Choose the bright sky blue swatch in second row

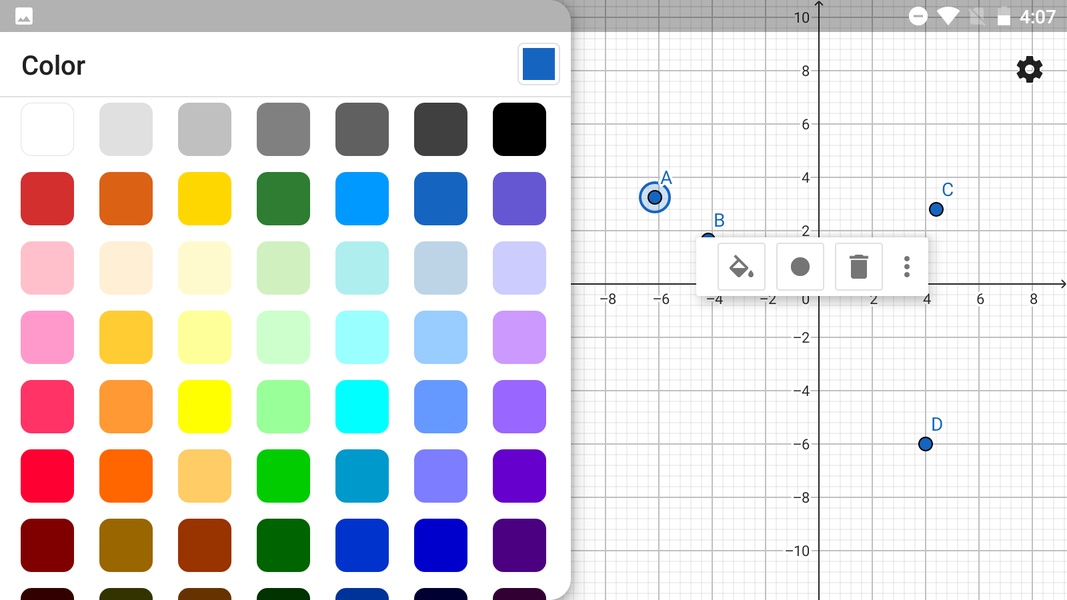point(362,199)
